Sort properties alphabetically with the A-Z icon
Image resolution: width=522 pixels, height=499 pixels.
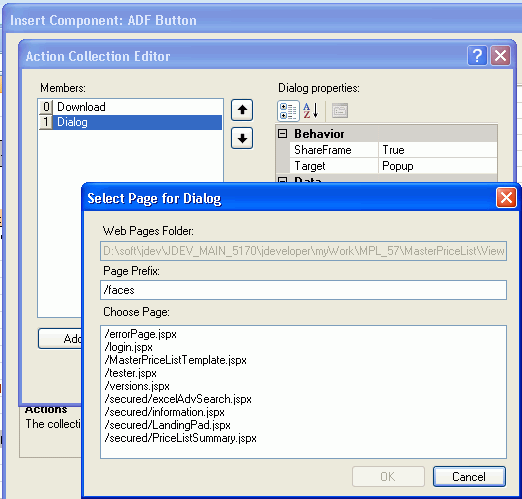311,111
